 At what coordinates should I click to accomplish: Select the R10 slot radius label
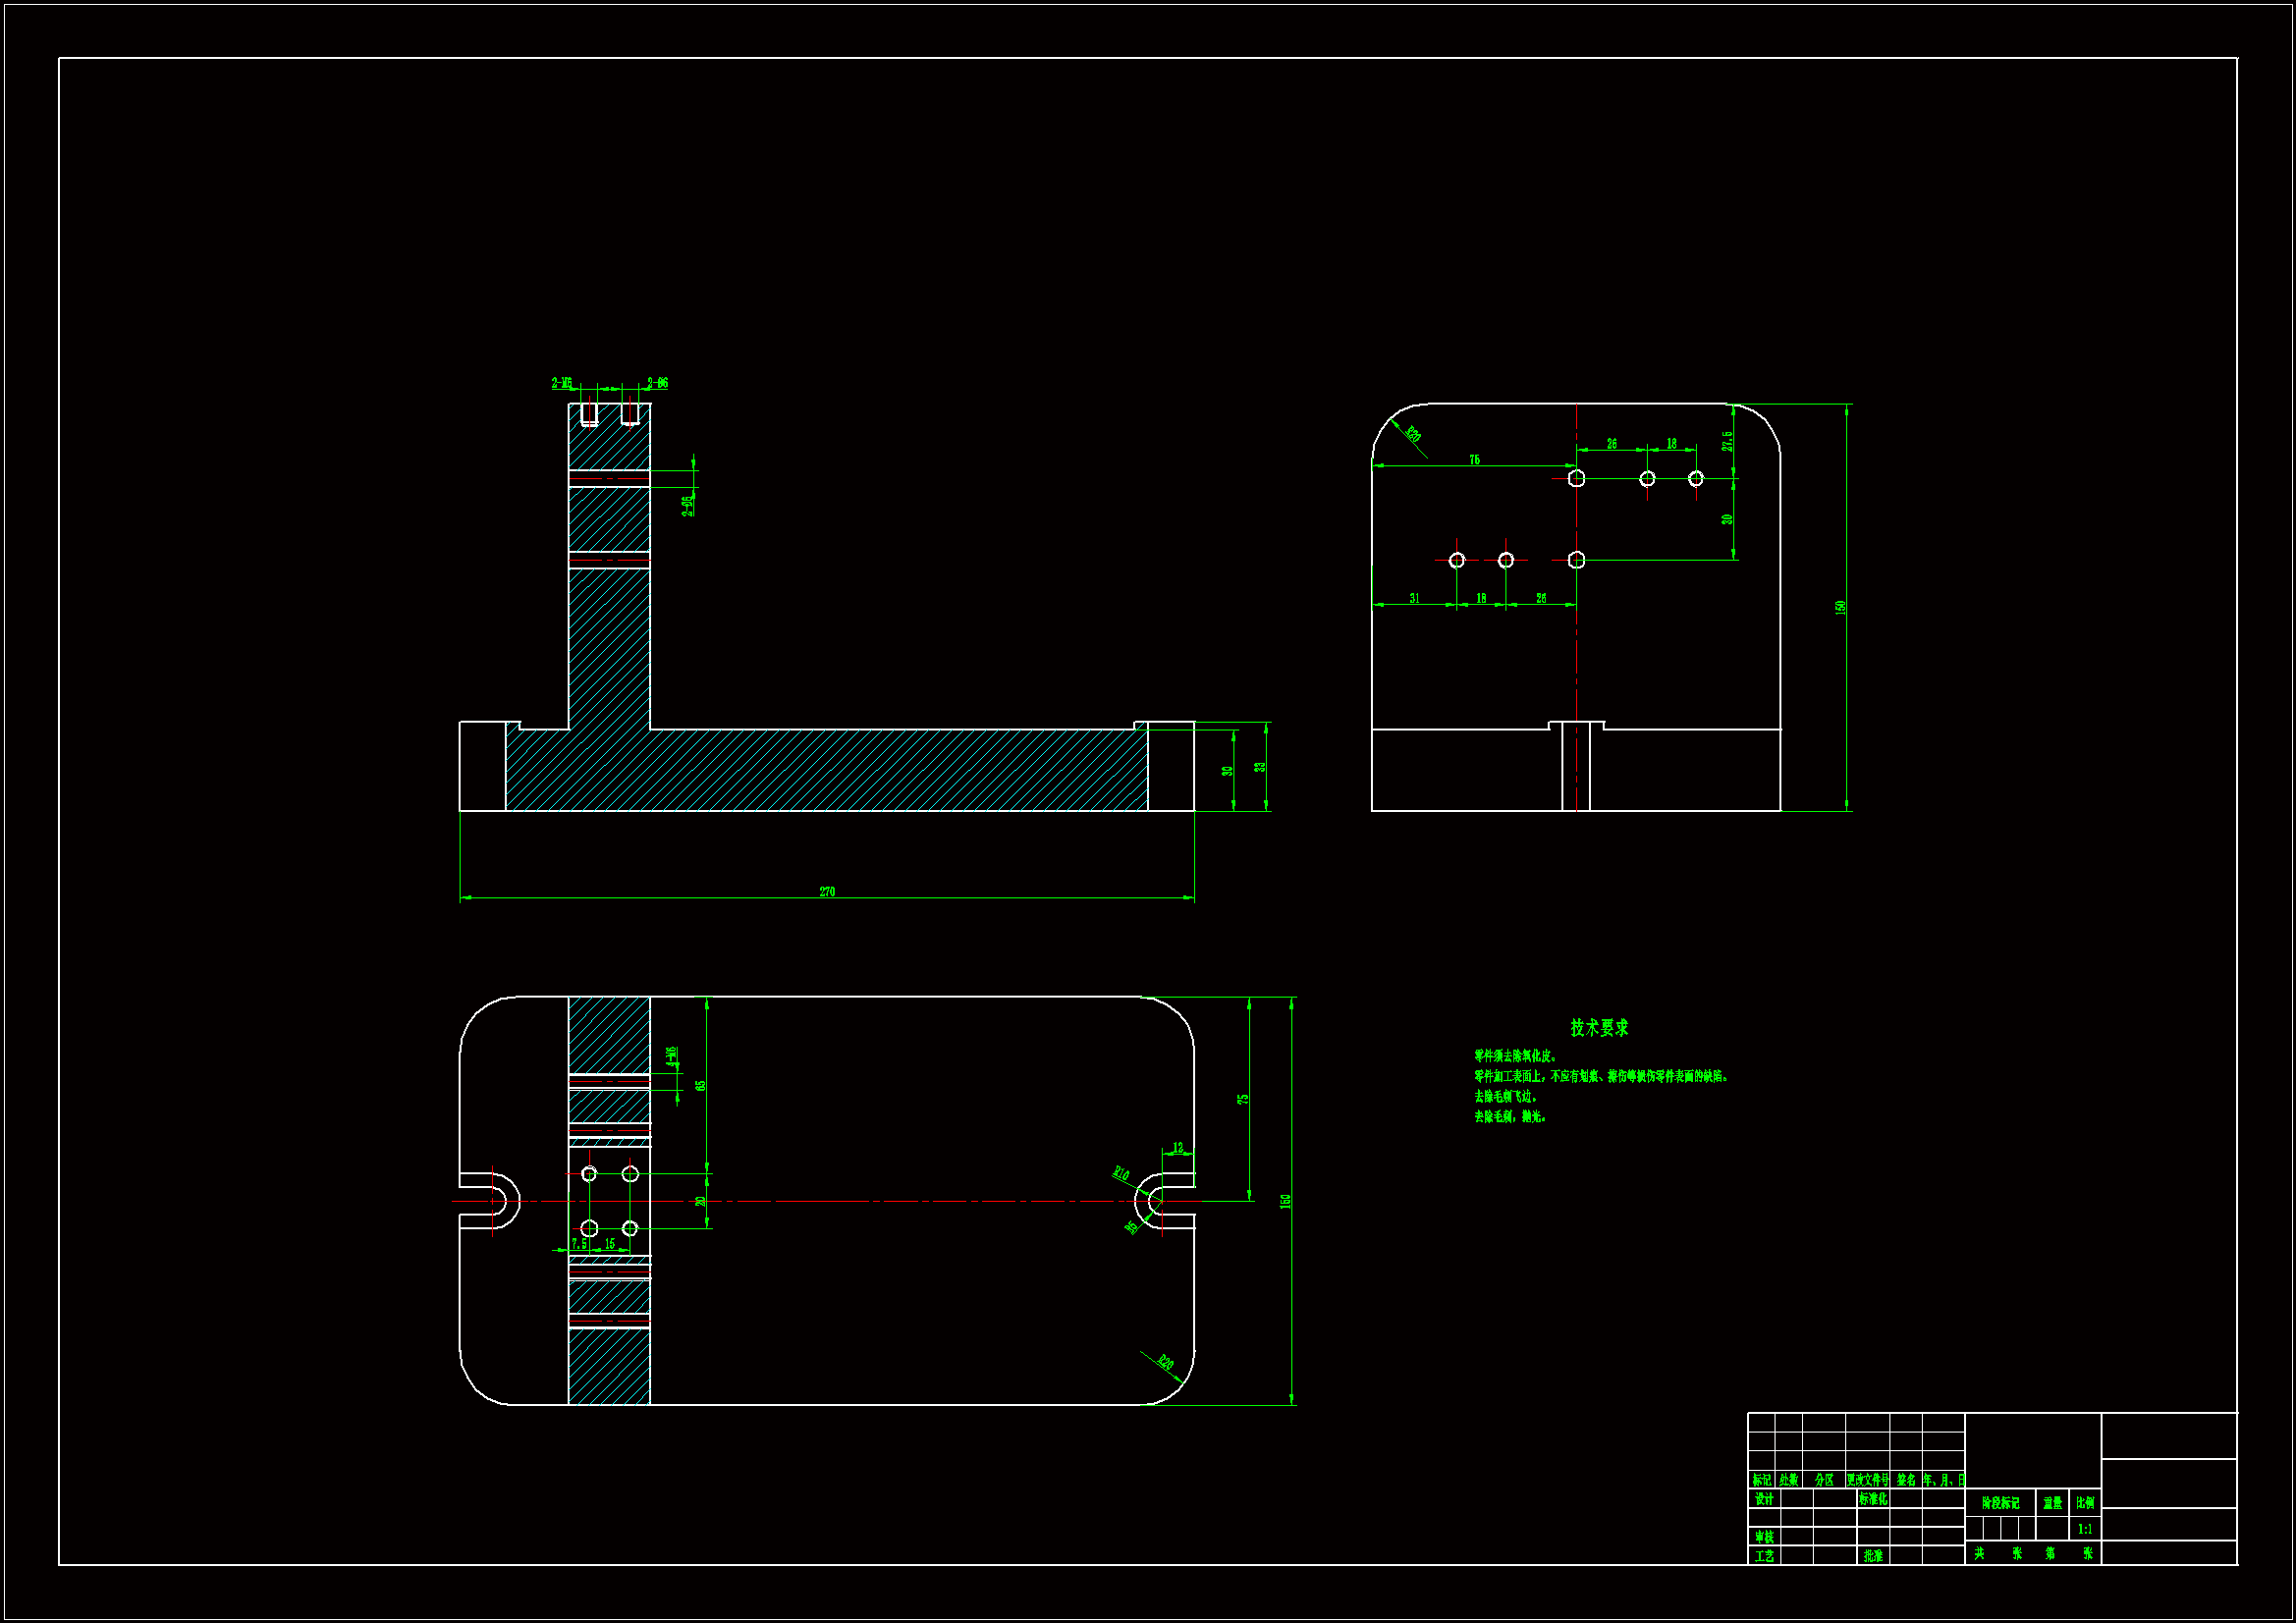point(1121,1173)
